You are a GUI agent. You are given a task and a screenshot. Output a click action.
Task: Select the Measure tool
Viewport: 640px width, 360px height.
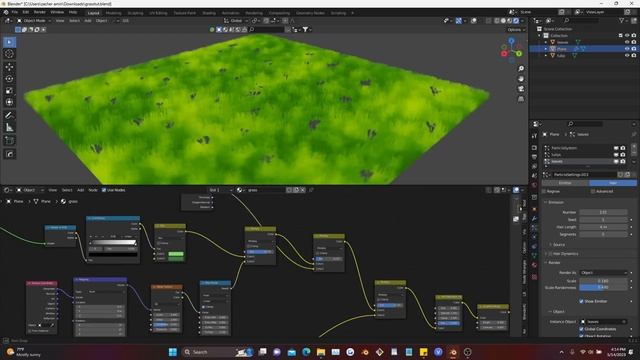(x=9, y=128)
